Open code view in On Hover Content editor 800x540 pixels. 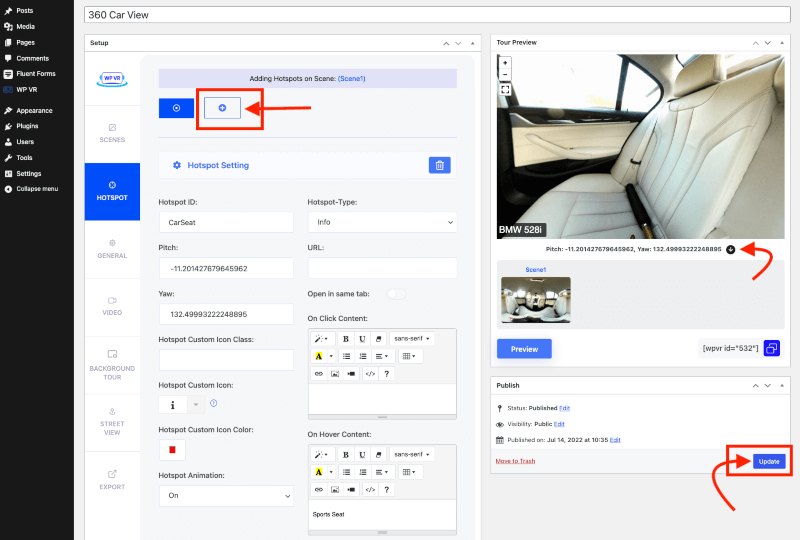click(370, 489)
